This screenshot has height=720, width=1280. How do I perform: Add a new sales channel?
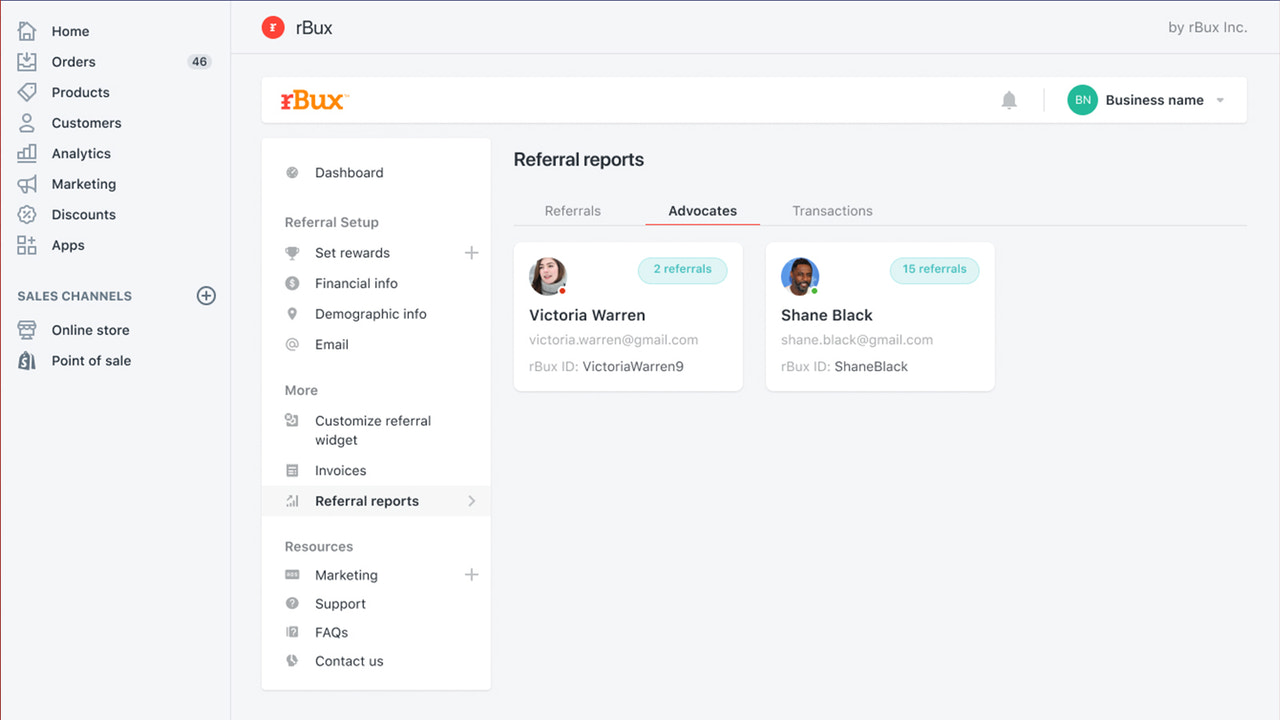coord(206,296)
